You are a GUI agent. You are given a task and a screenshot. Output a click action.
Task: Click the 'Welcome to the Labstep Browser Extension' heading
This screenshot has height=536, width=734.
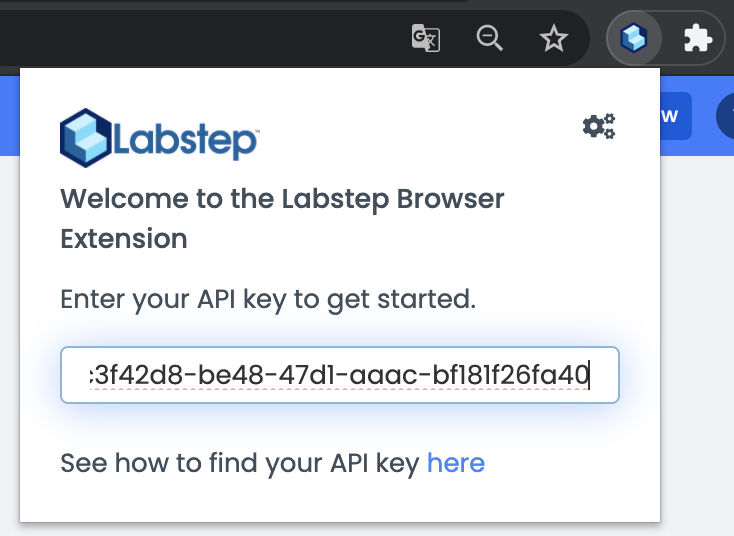(282, 218)
